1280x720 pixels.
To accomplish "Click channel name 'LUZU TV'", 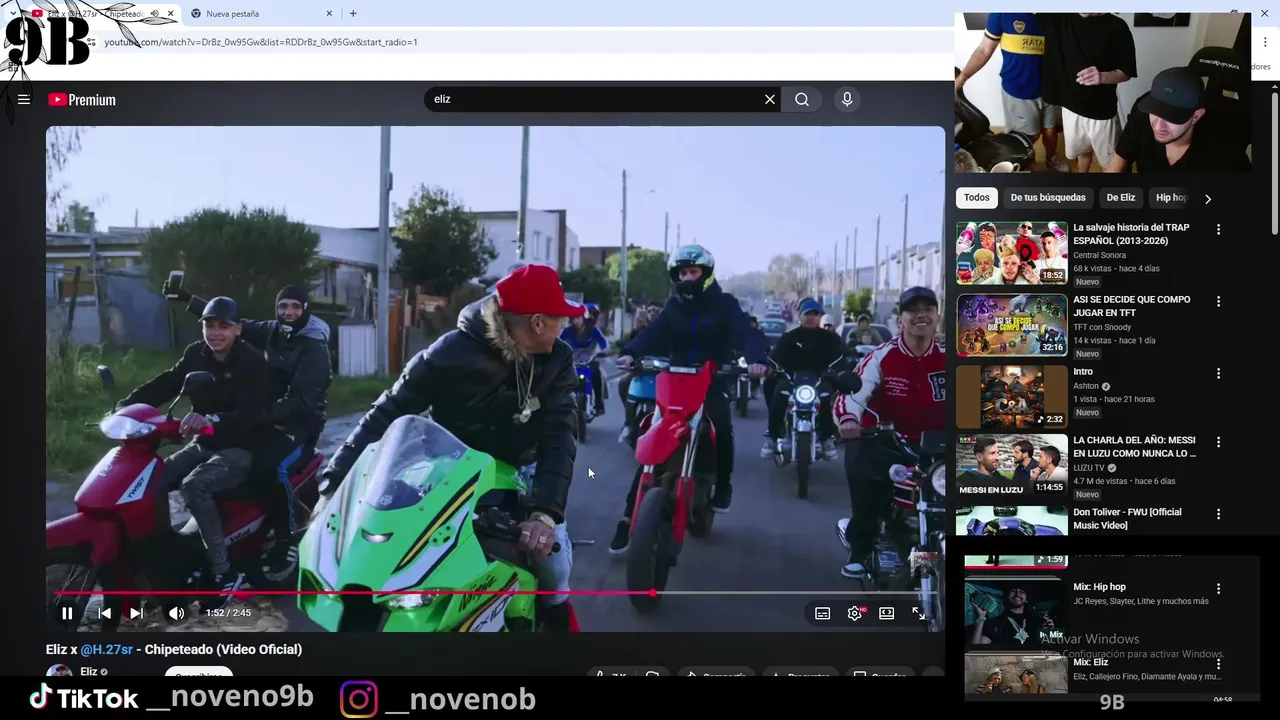I will pos(1088,467).
